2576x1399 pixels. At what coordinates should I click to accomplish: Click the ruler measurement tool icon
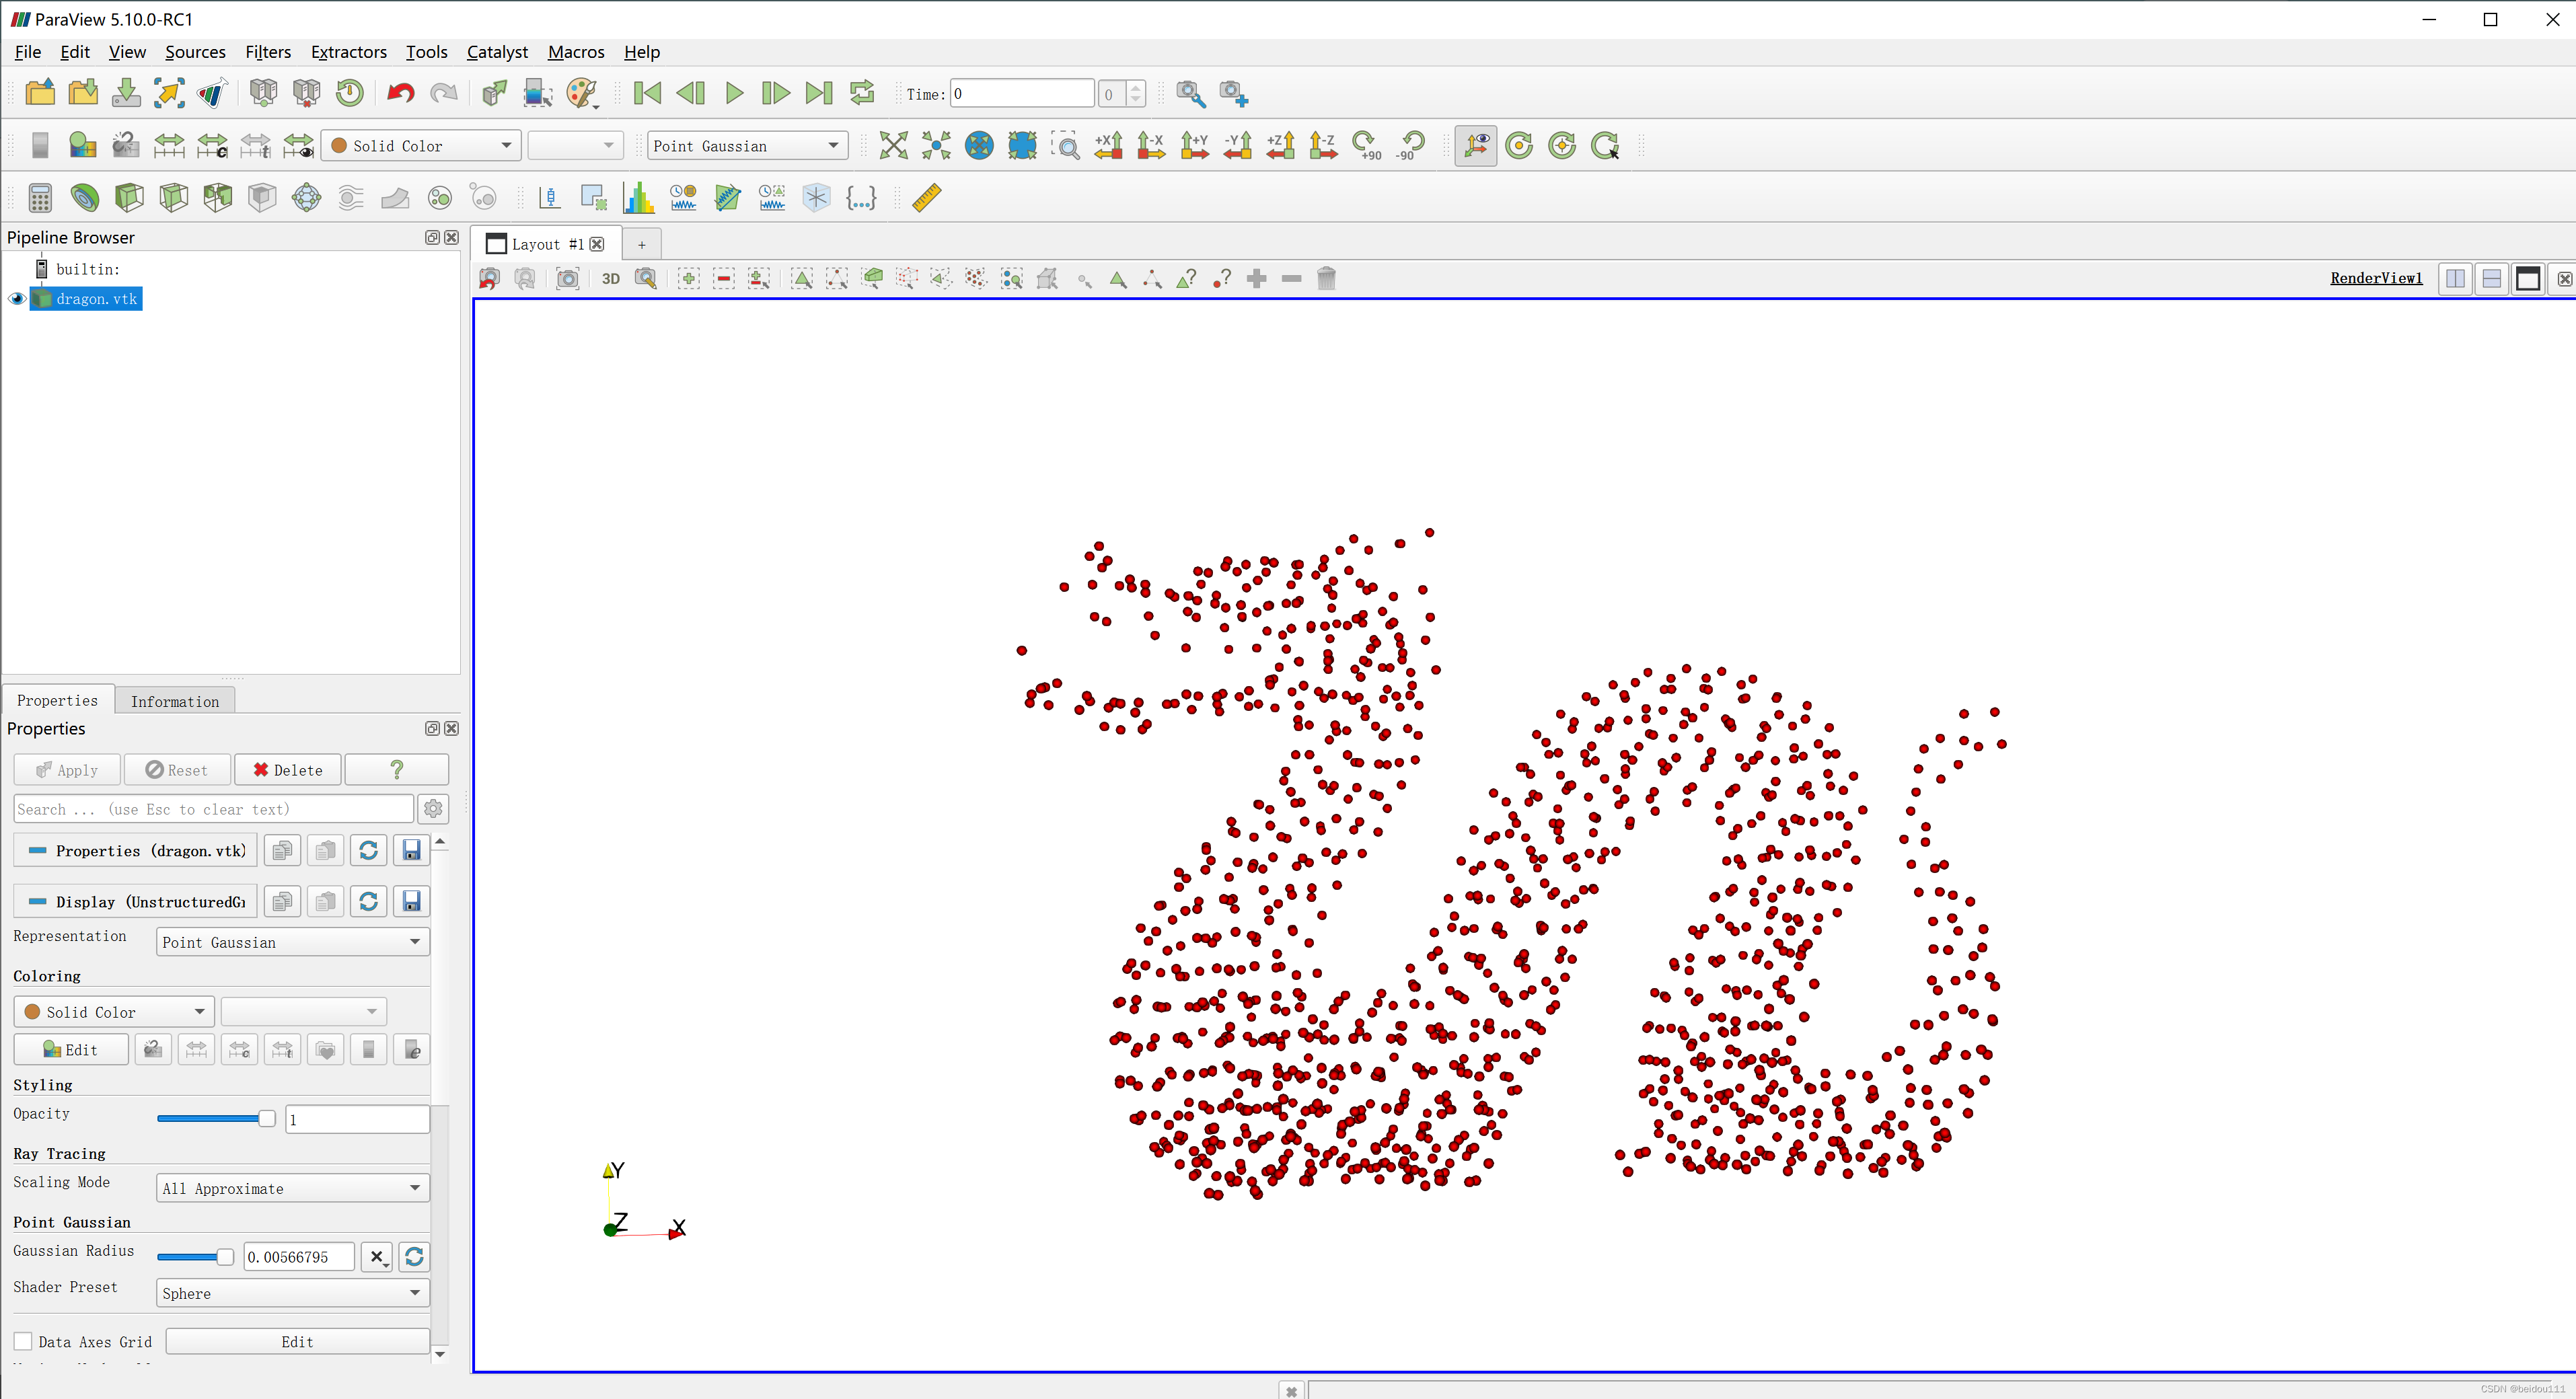(926, 198)
